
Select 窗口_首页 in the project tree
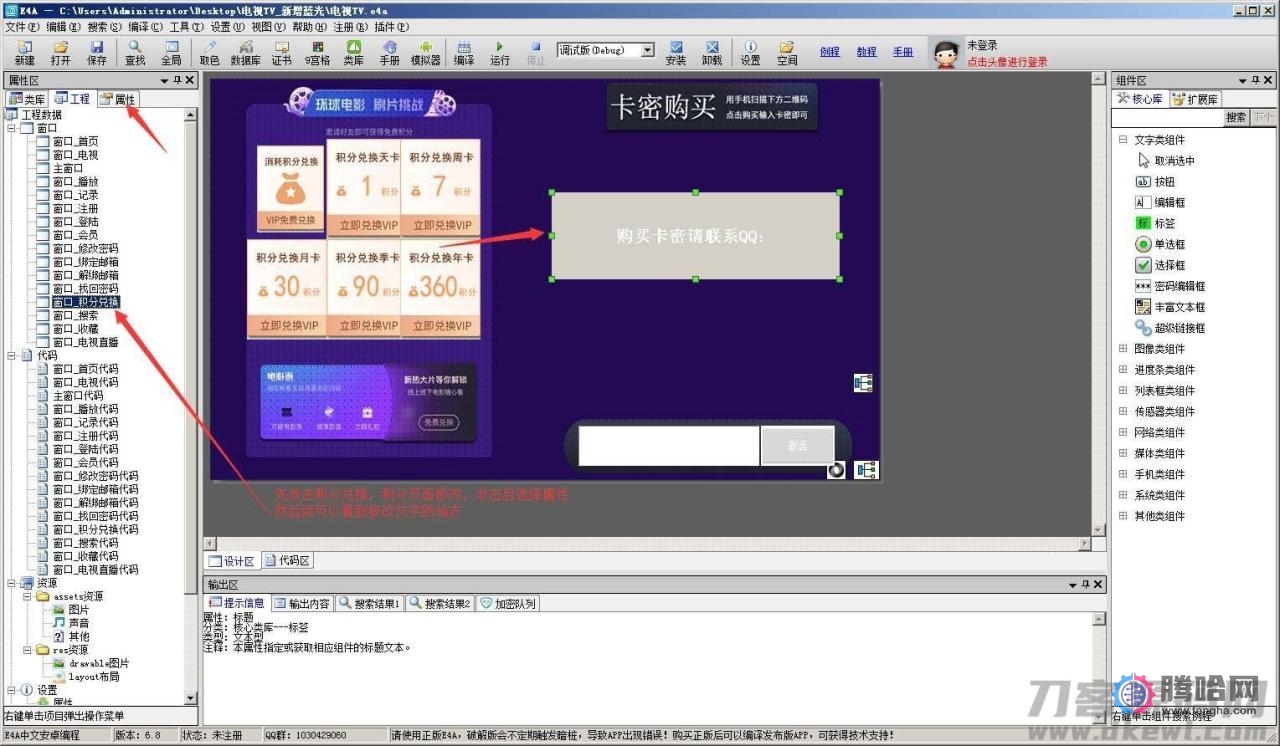point(75,142)
